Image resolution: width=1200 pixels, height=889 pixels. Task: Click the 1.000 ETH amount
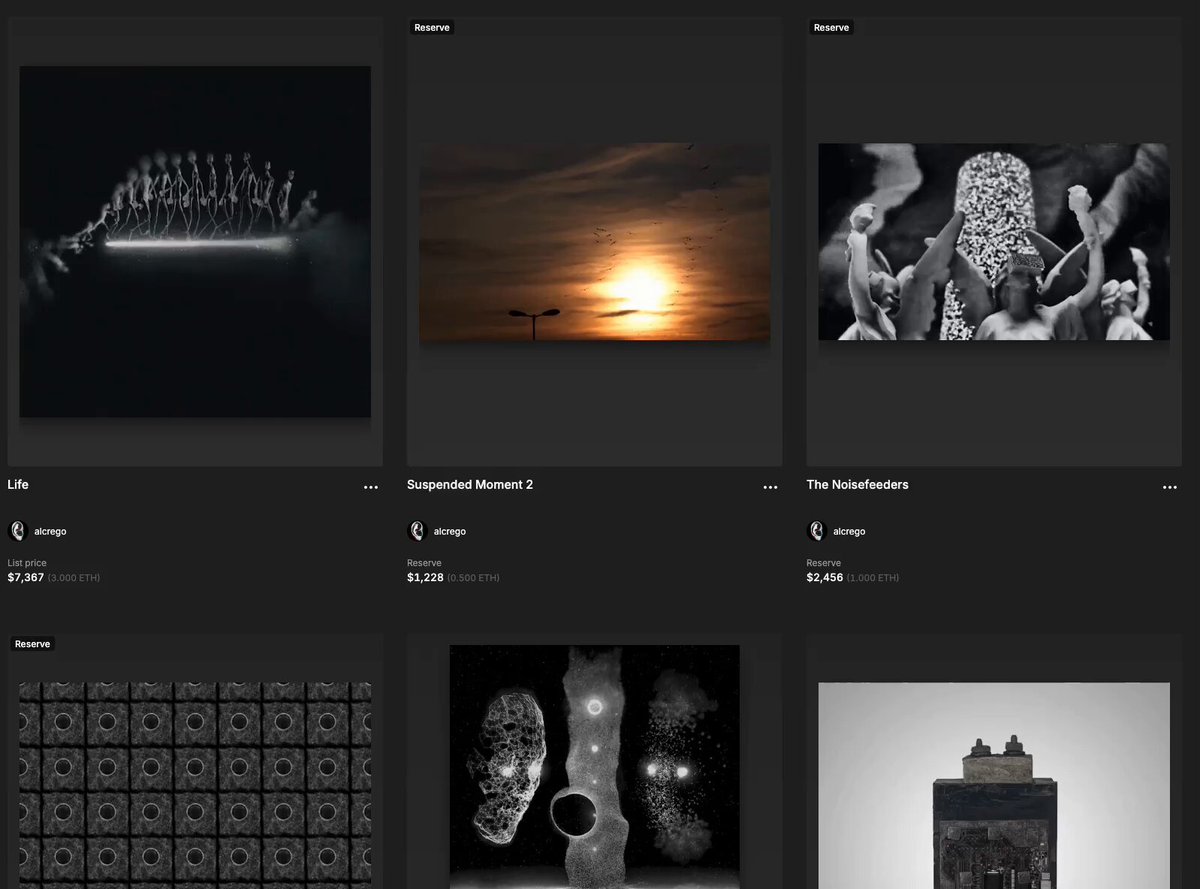(873, 578)
